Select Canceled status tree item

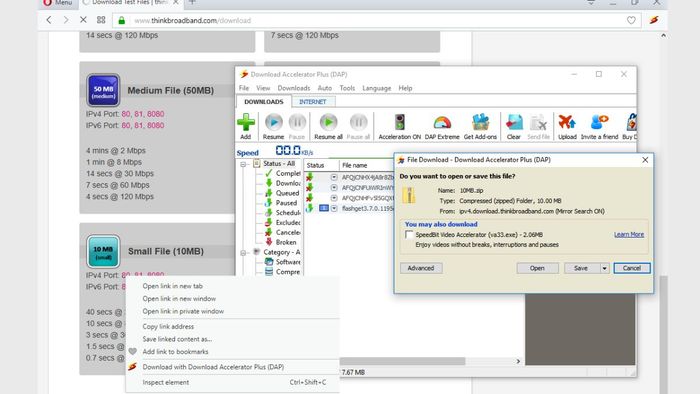point(283,232)
